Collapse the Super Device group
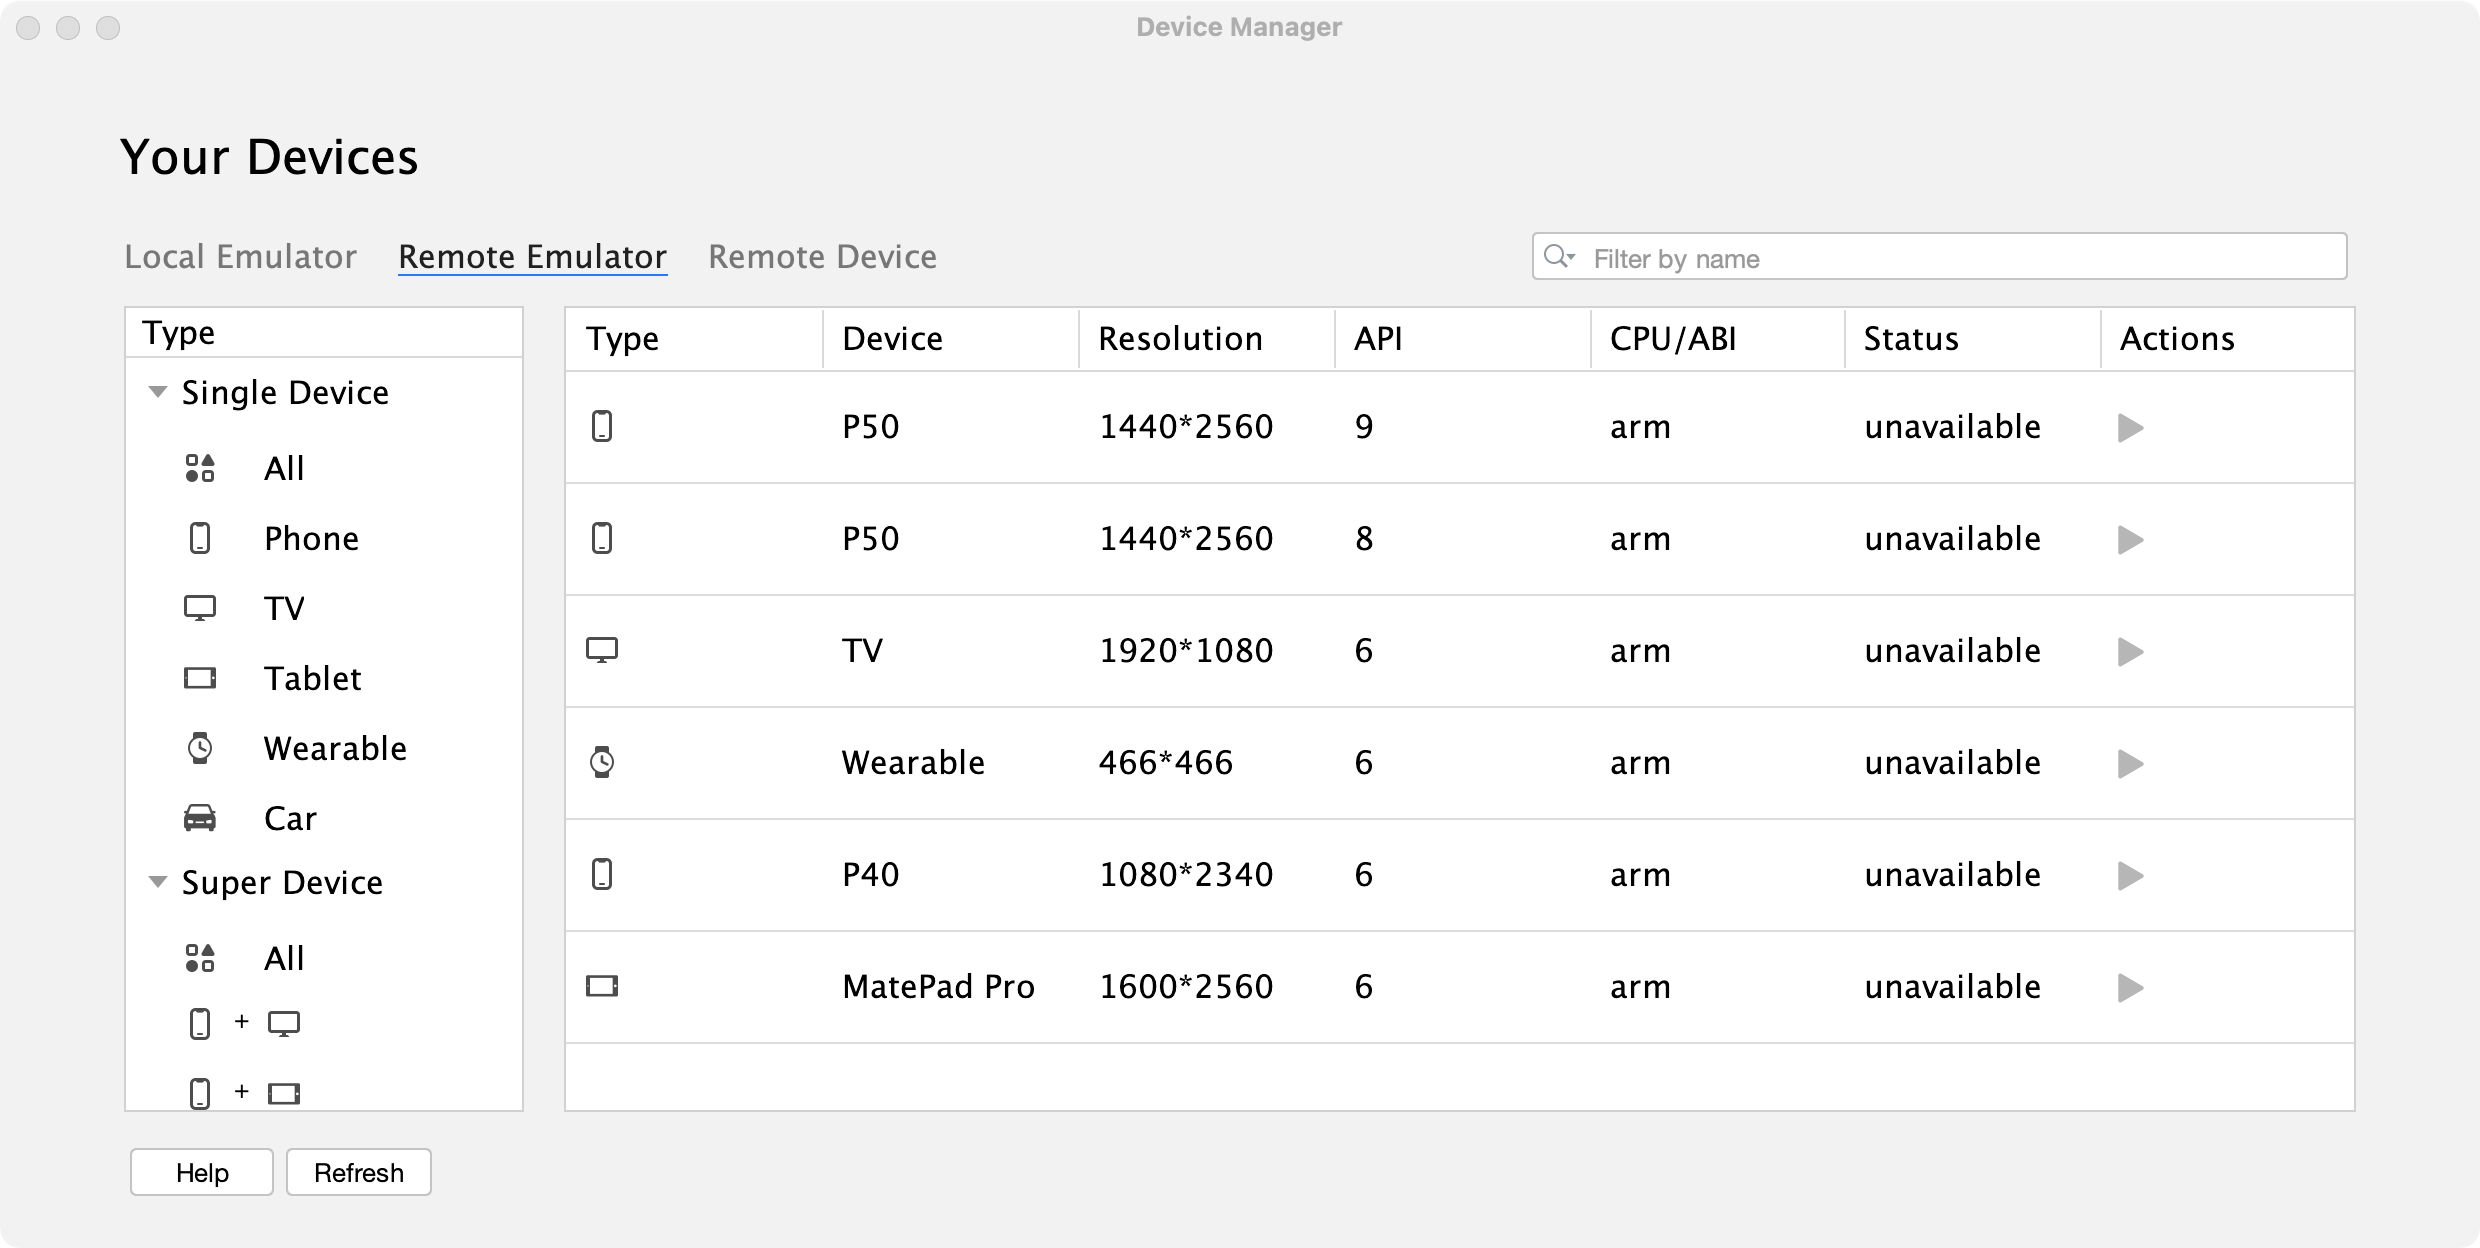2480x1248 pixels. point(157,882)
